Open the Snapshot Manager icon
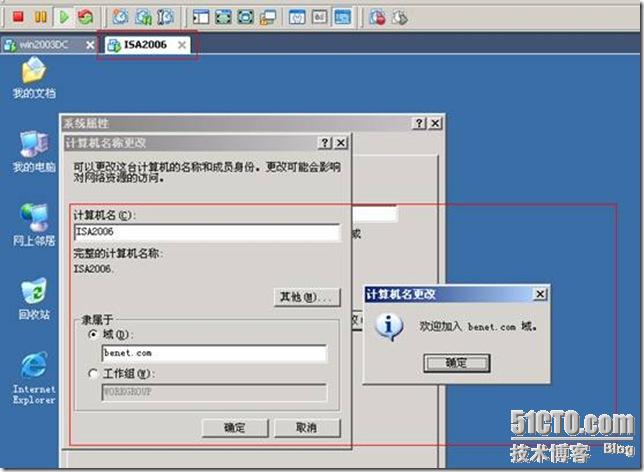The height and width of the screenshot is (472, 644). [166, 17]
